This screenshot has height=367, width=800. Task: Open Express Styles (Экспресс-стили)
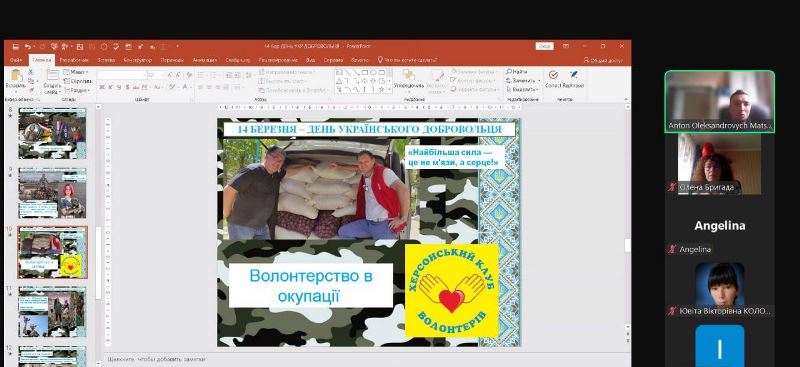coord(437,82)
